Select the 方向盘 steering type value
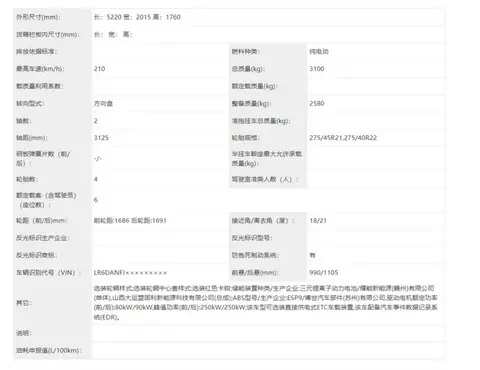 pos(103,104)
